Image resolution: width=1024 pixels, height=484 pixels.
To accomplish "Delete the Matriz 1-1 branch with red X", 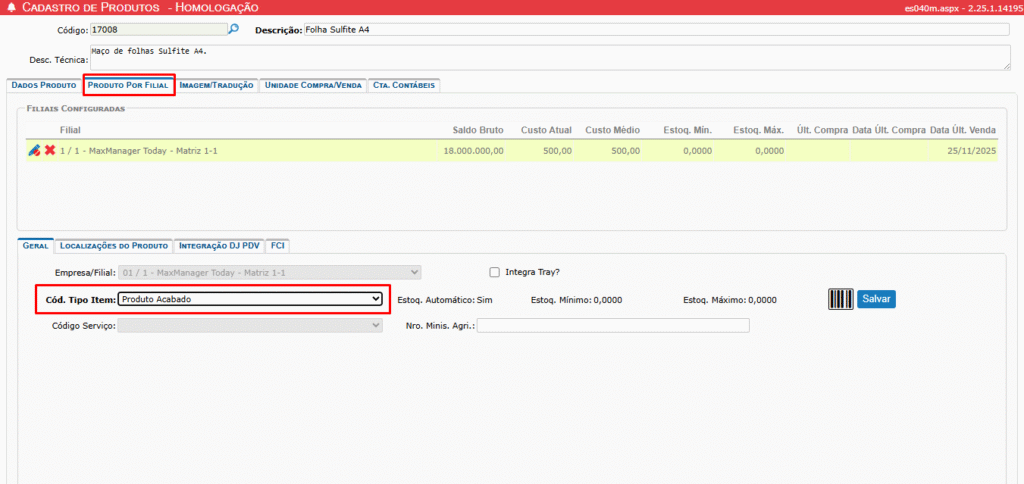I will point(49,150).
